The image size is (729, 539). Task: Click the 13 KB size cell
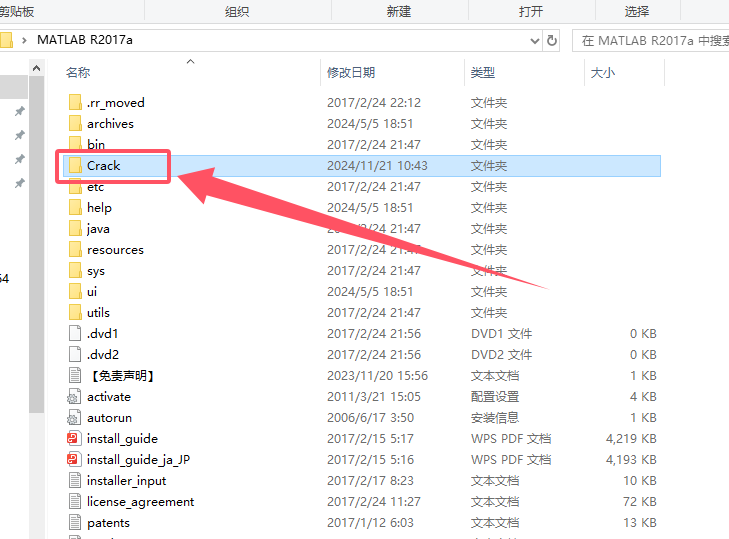pos(640,523)
